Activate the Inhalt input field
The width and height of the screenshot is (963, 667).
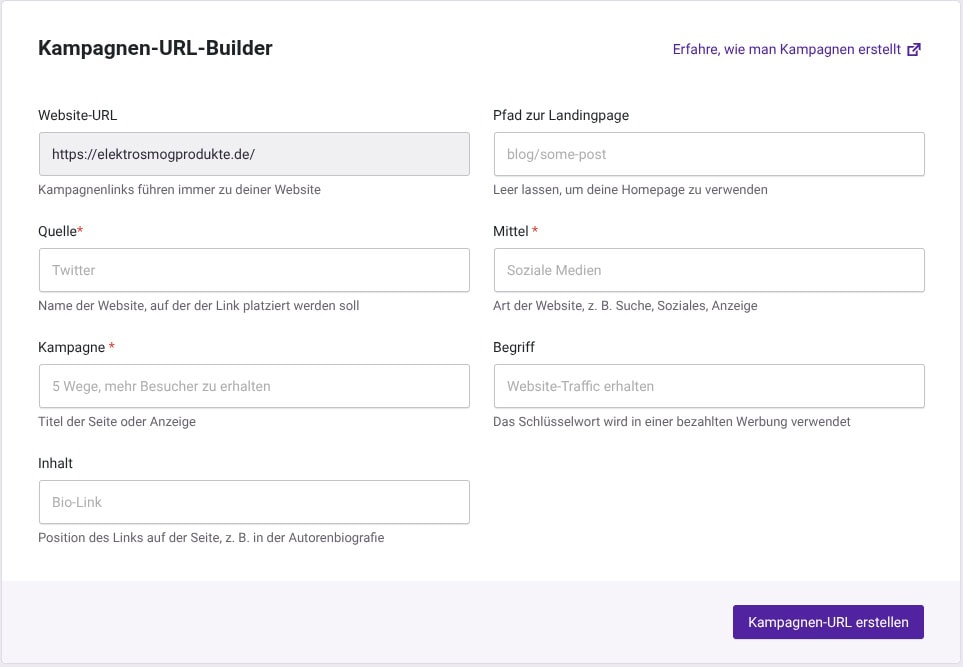click(253, 502)
